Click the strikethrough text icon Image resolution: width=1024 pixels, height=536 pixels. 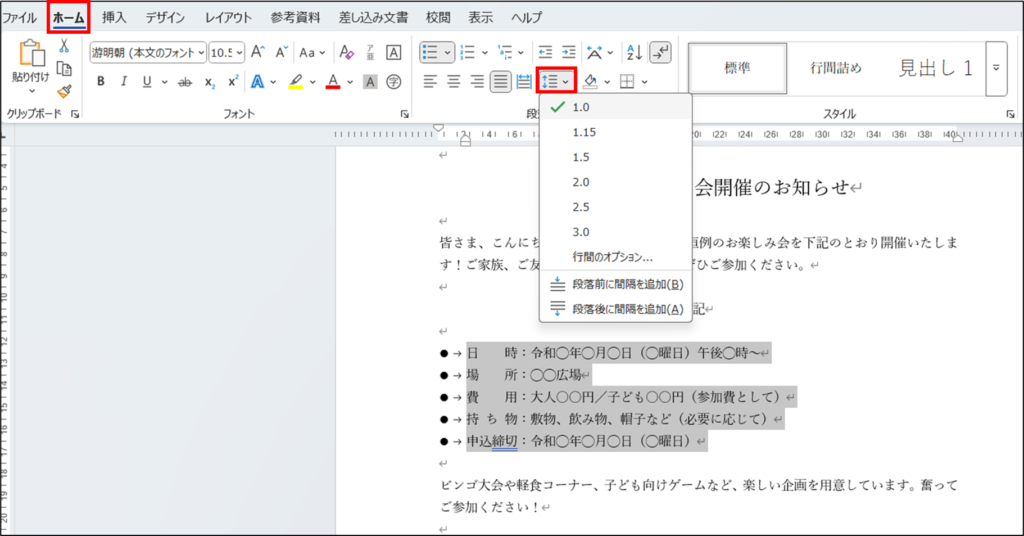[184, 82]
